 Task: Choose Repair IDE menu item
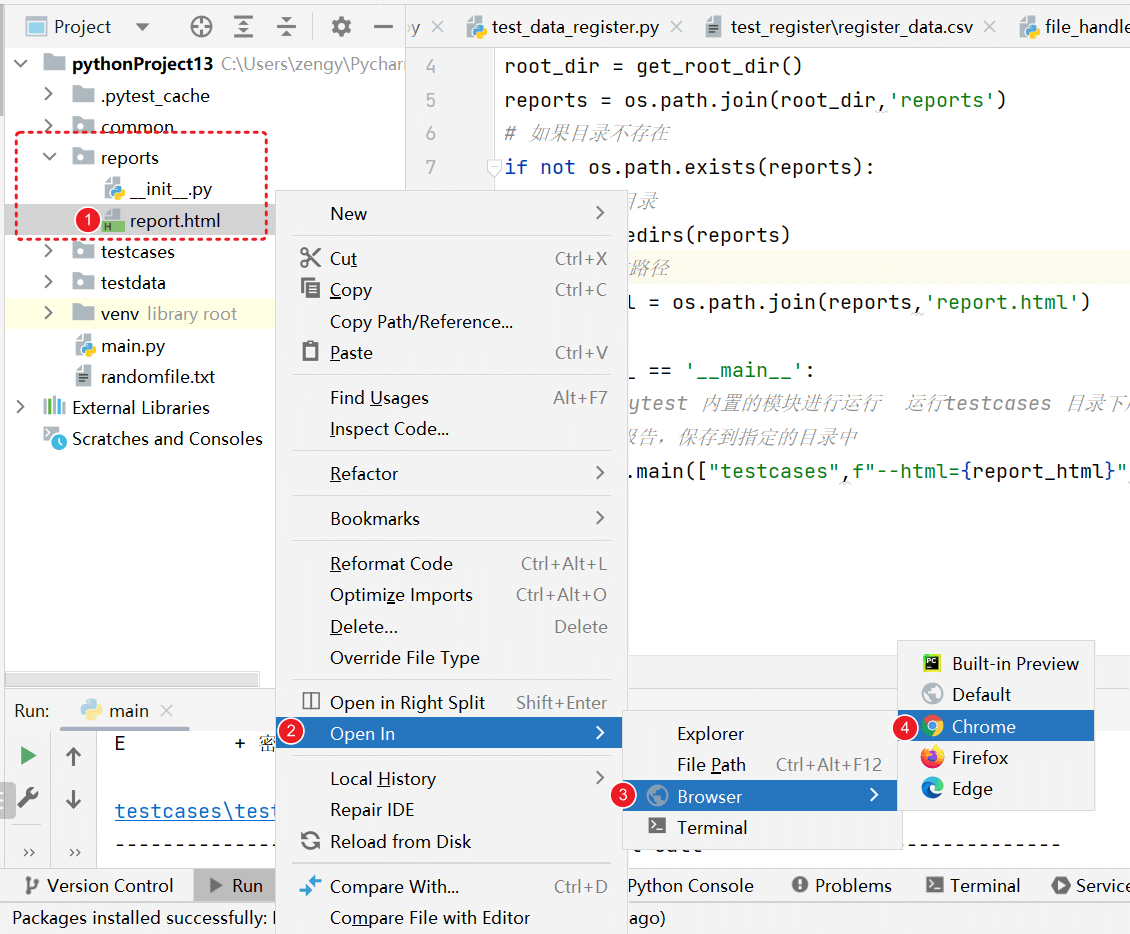click(x=452, y=810)
